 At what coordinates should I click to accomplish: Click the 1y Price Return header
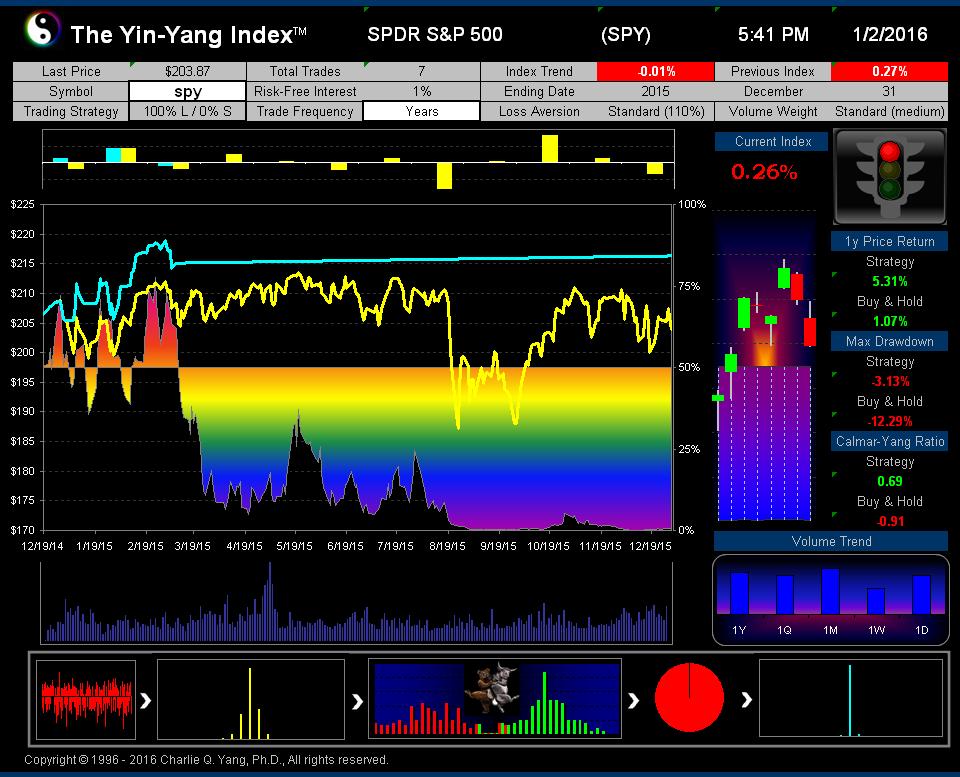coord(889,241)
